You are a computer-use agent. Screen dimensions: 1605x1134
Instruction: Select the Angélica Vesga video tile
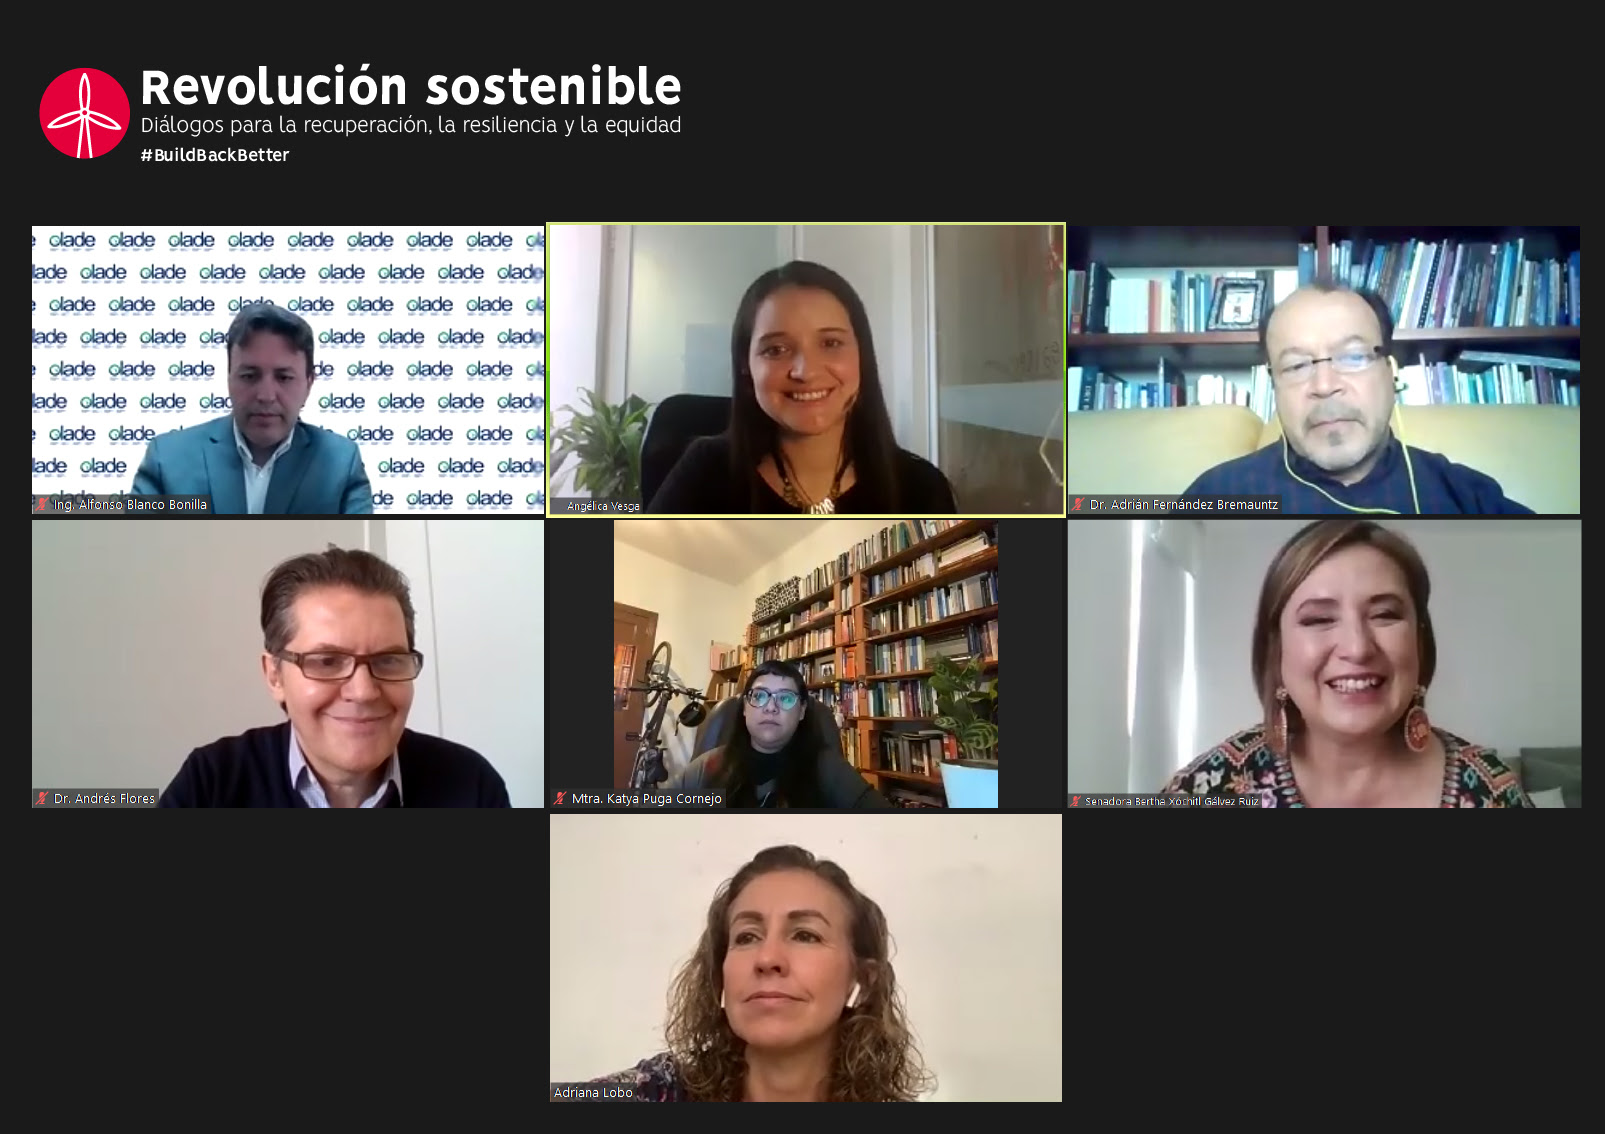coord(806,370)
